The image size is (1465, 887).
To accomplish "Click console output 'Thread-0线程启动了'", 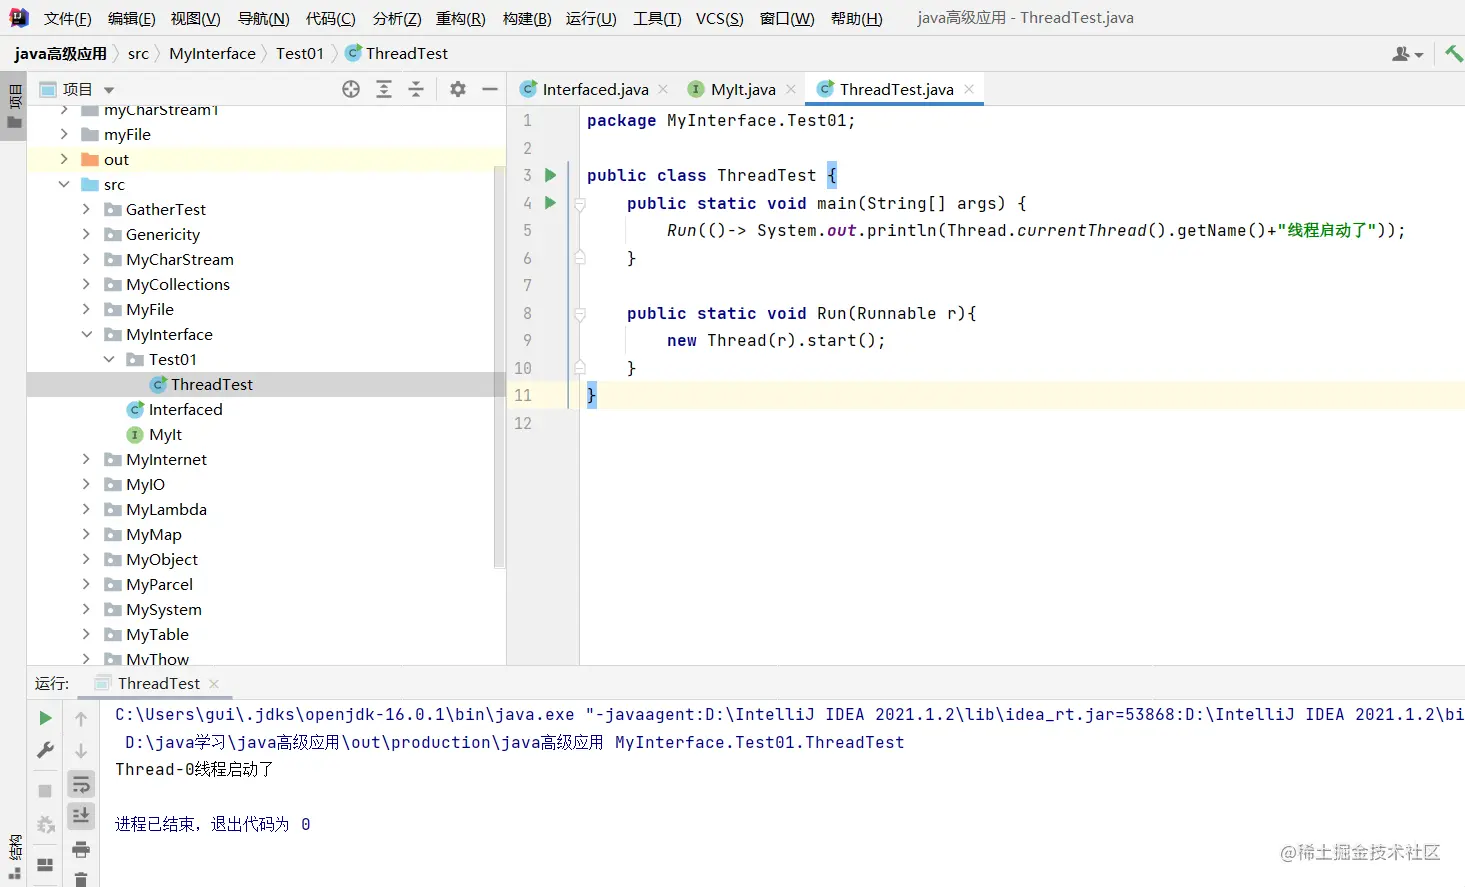I will [194, 769].
